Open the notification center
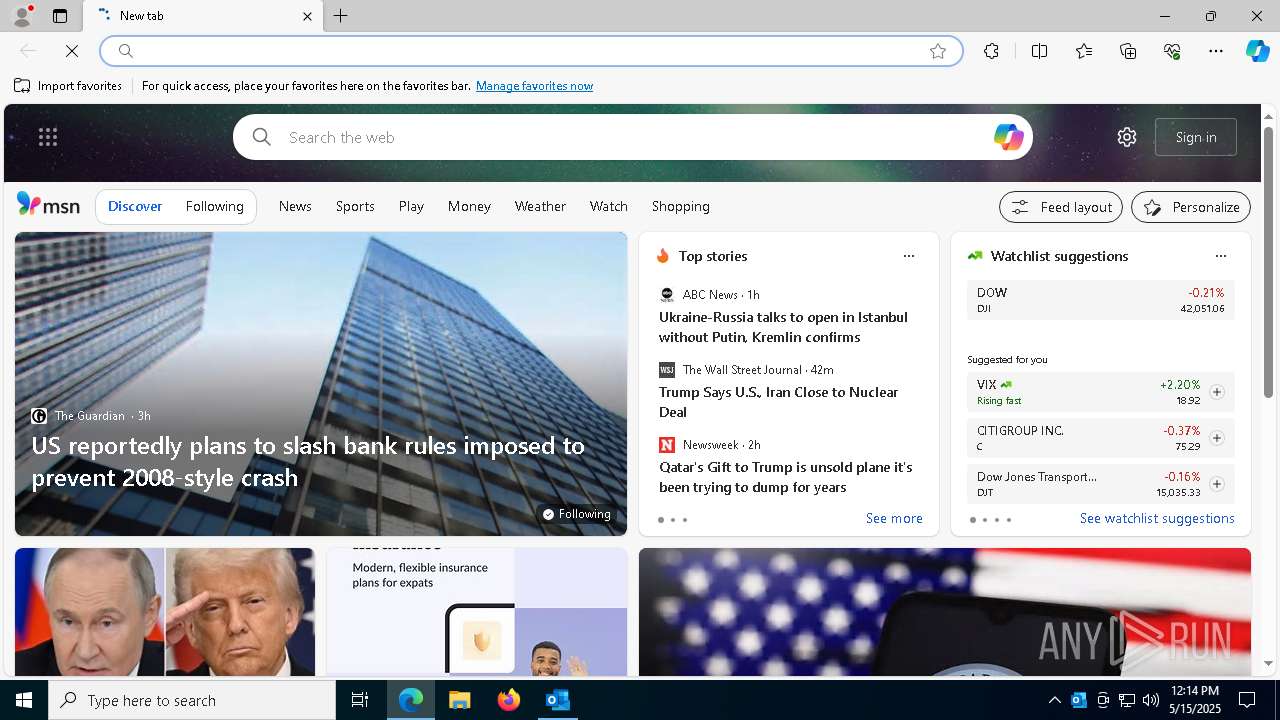Viewport: 1280px width, 720px height. pyautogui.click(x=1247, y=700)
